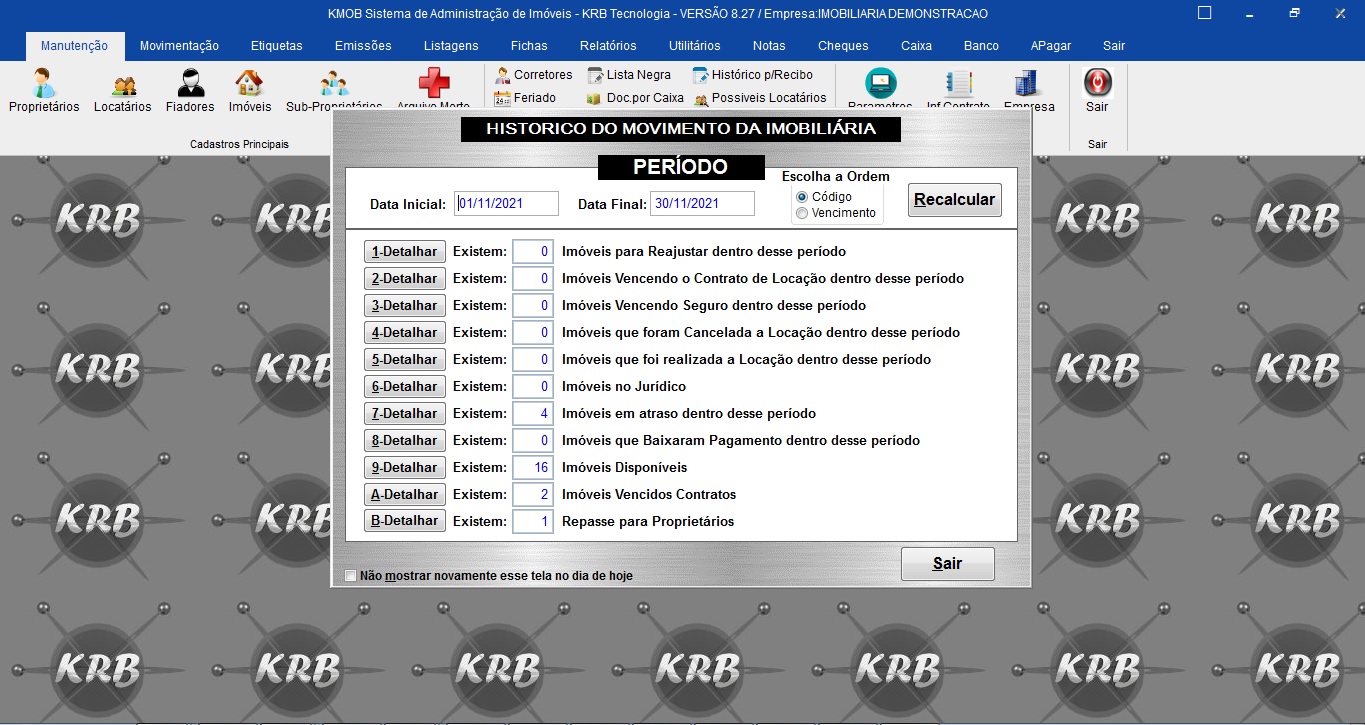Switch to the Manutenção tab
Screen dimensions: 1365x725
pos(75,46)
